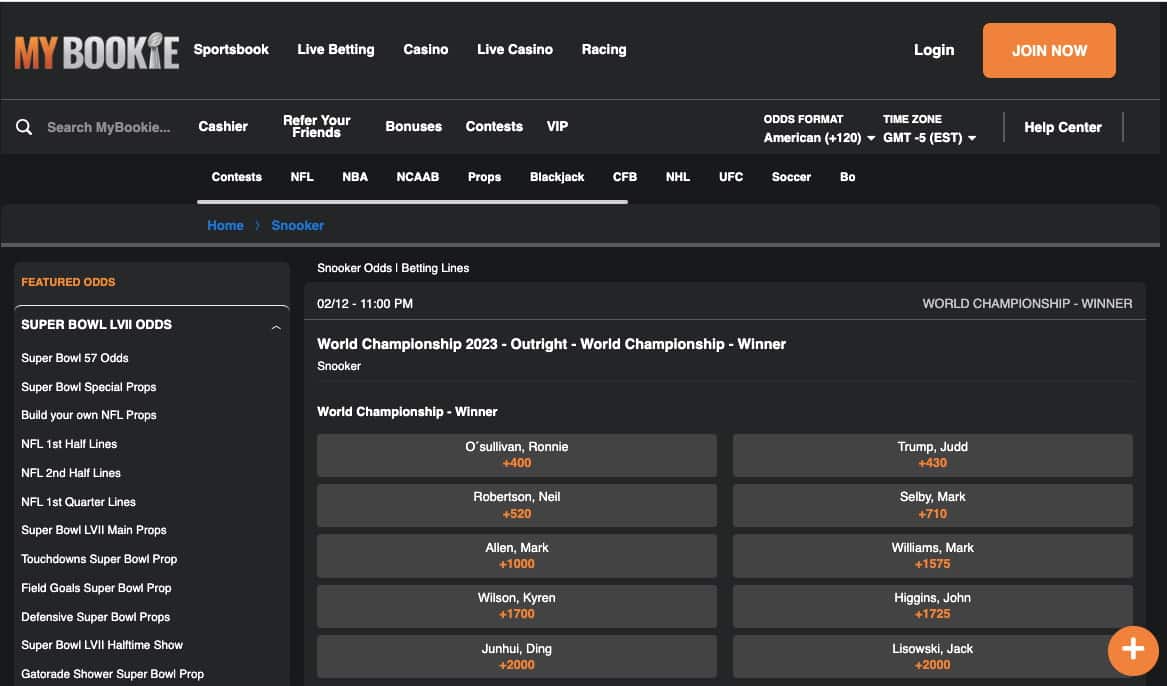Image resolution: width=1167 pixels, height=686 pixels.
Task: Bet on Williams, Mark at +1575
Action: [933, 556]
